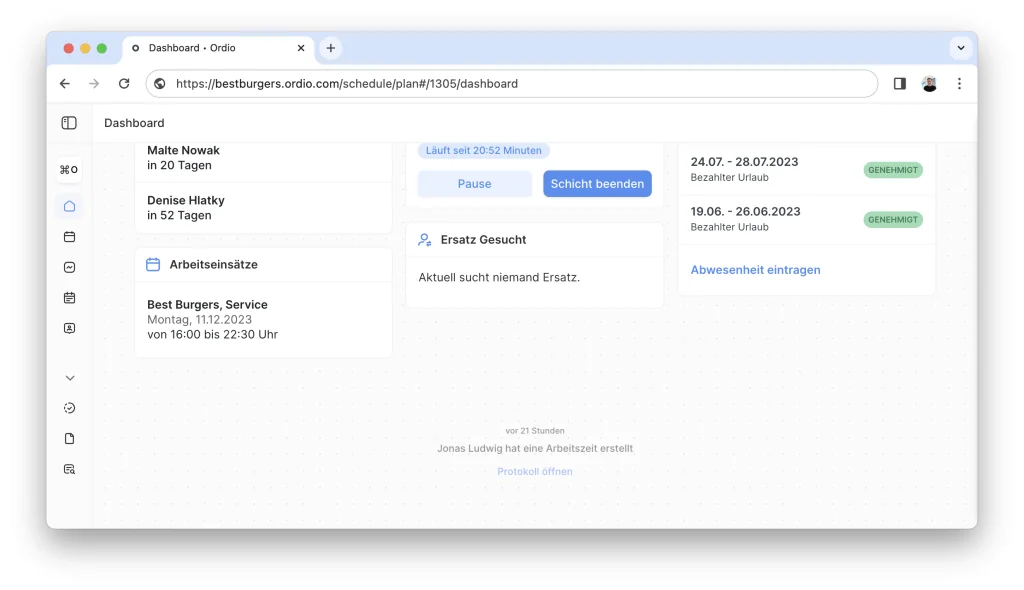Open the time tracking check icon
The width and height of the screenshot is (1024, 590).
click(69, 408)
